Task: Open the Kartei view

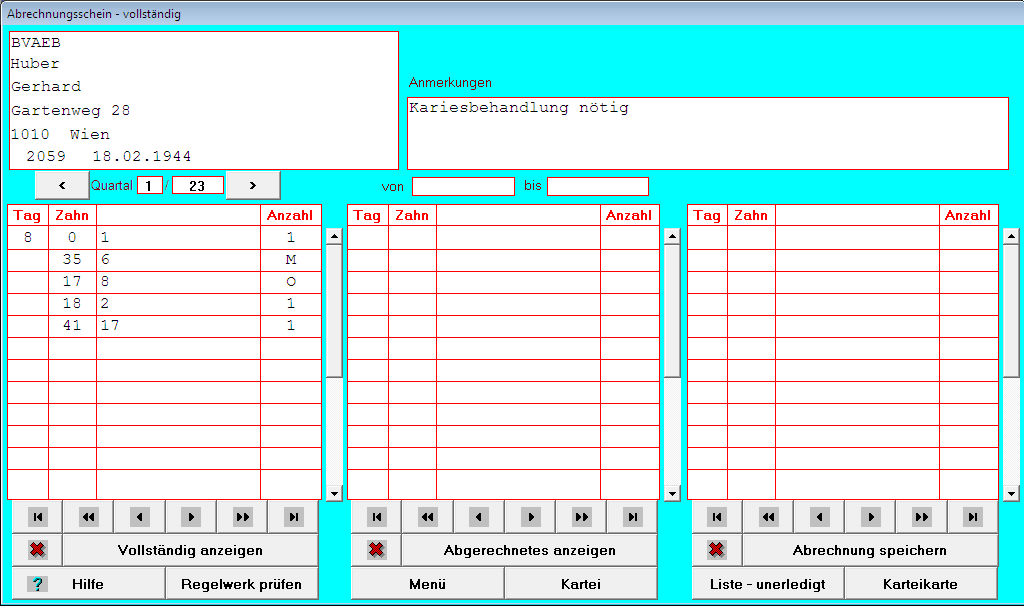Action: [580, 584]
